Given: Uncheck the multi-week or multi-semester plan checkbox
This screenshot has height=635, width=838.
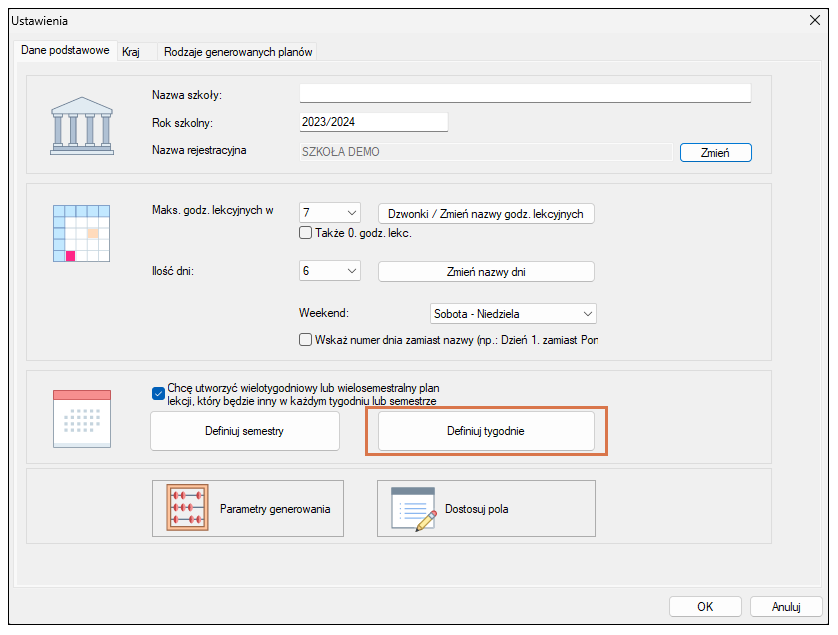Looking at the screenshot, I should pos(158,393).
